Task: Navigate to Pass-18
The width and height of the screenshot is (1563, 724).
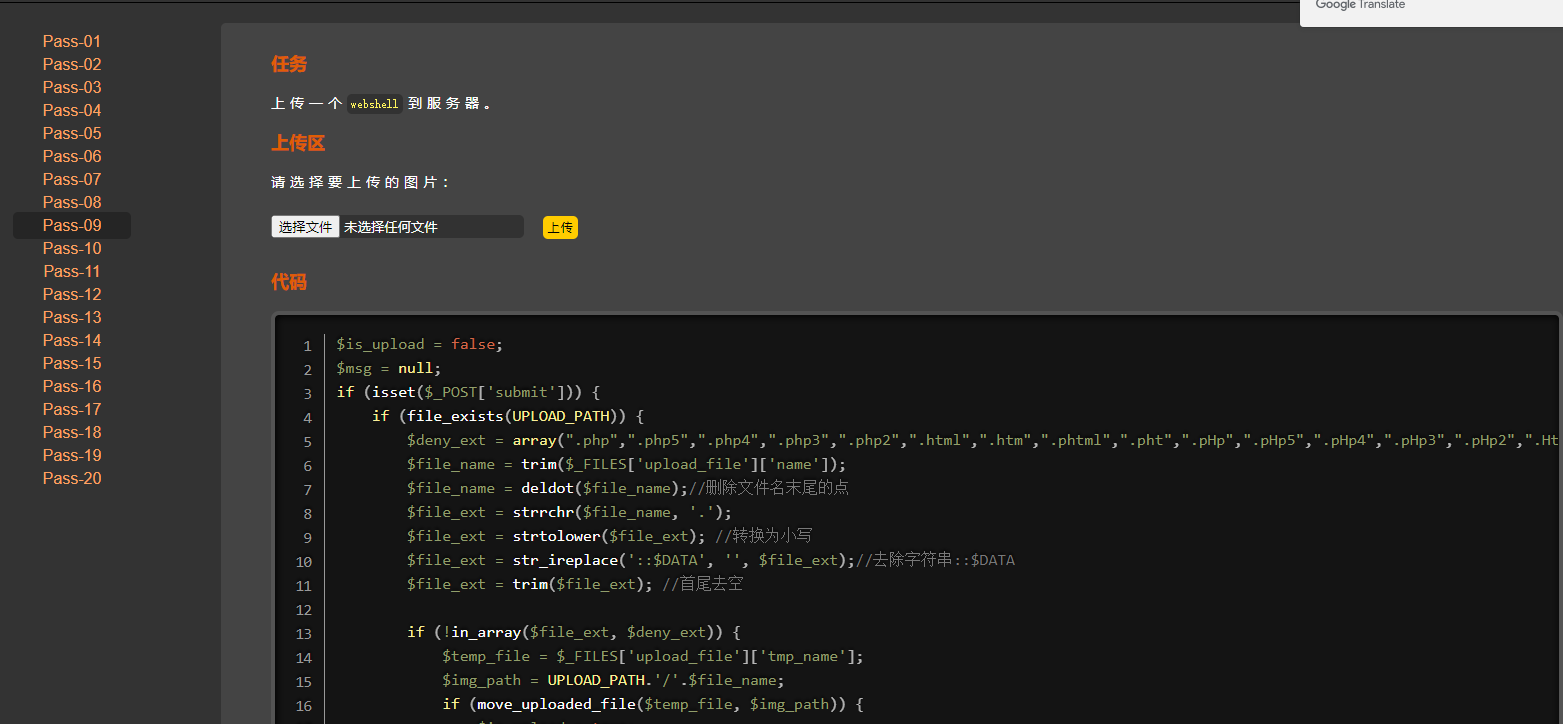Action: click(x=72, y=432)
